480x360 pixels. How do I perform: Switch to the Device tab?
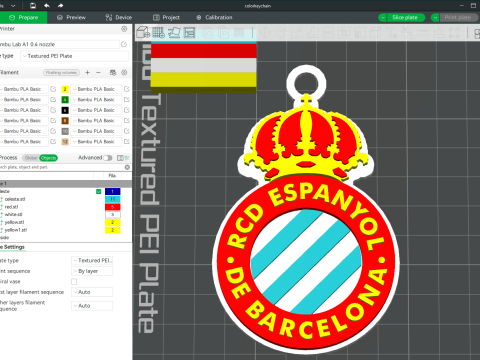[x=119, y=17]
